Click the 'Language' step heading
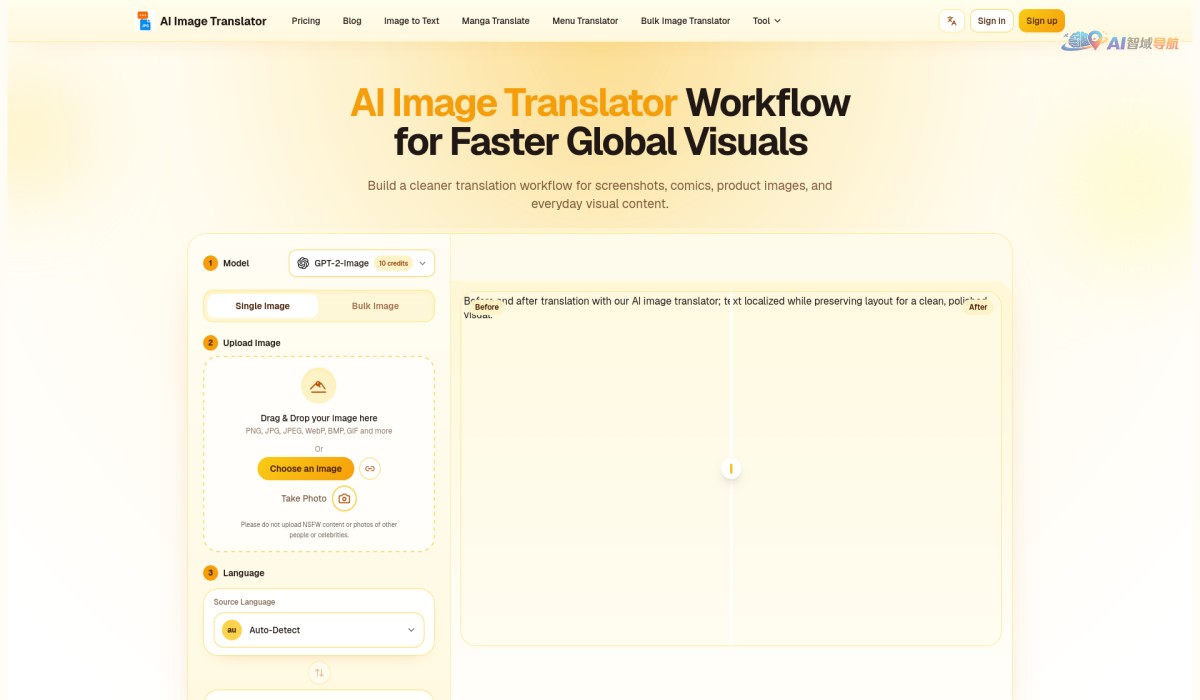 point(244,573)
